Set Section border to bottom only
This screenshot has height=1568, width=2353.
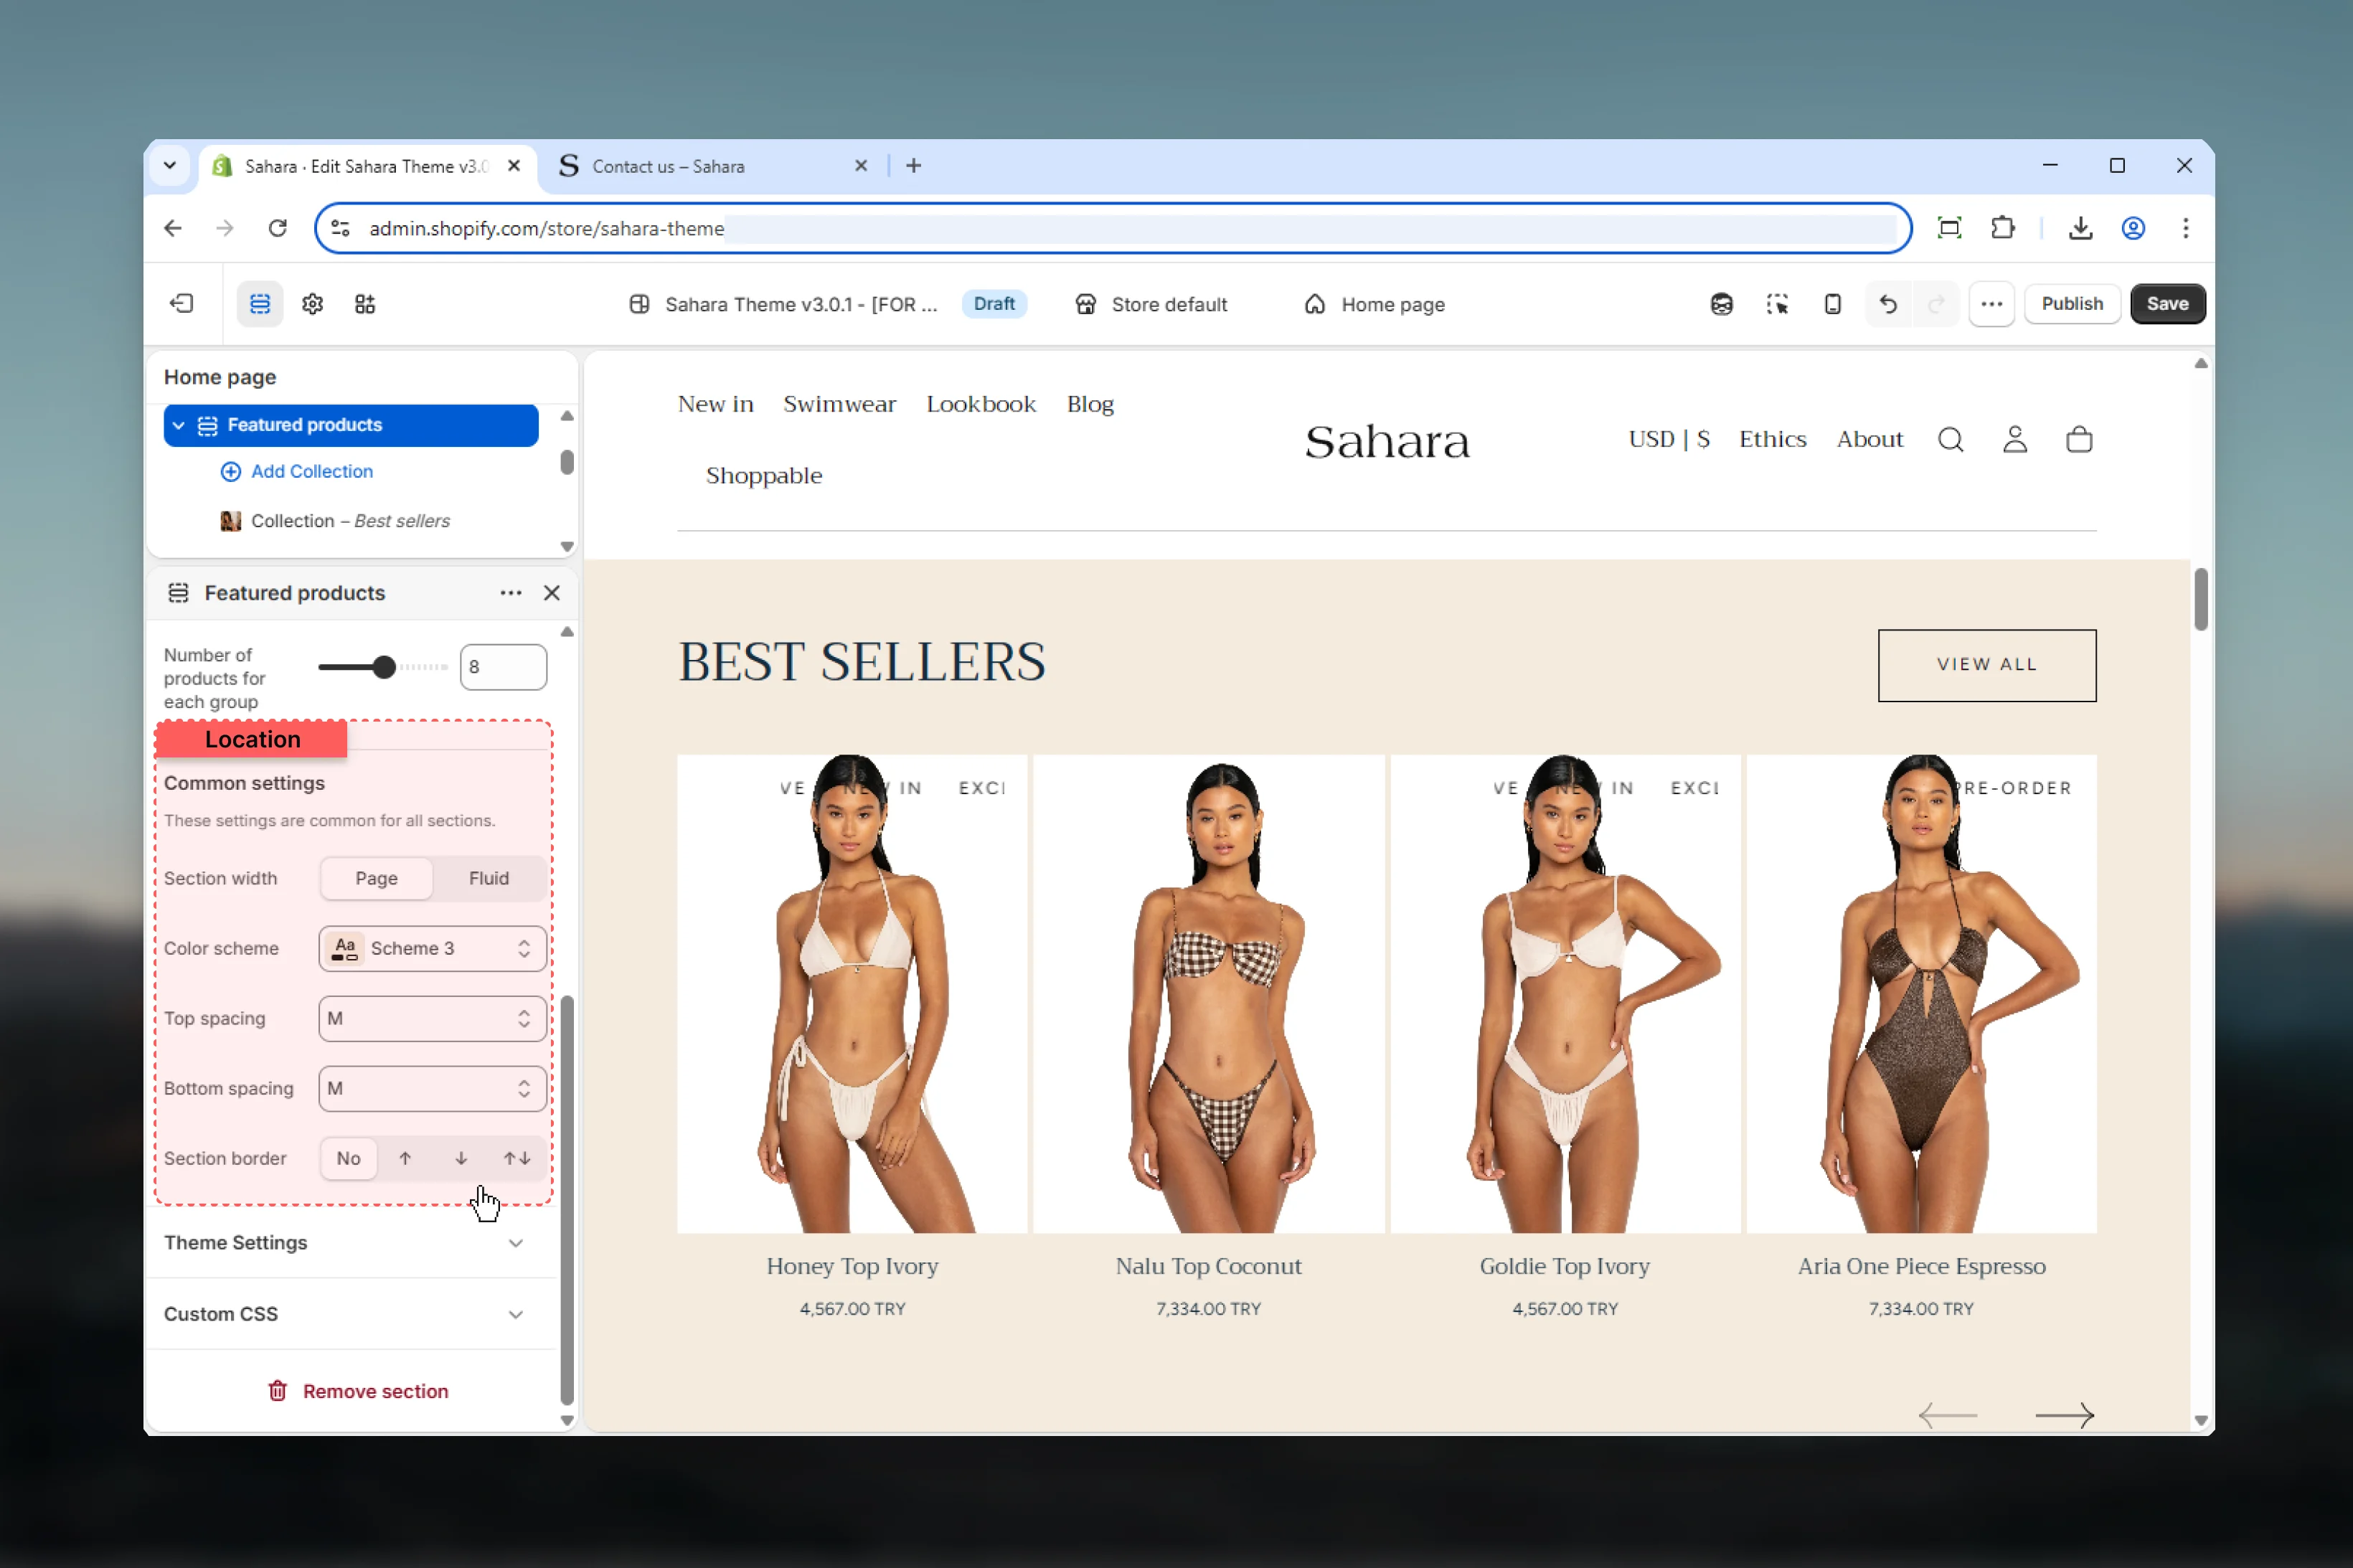461,1158
